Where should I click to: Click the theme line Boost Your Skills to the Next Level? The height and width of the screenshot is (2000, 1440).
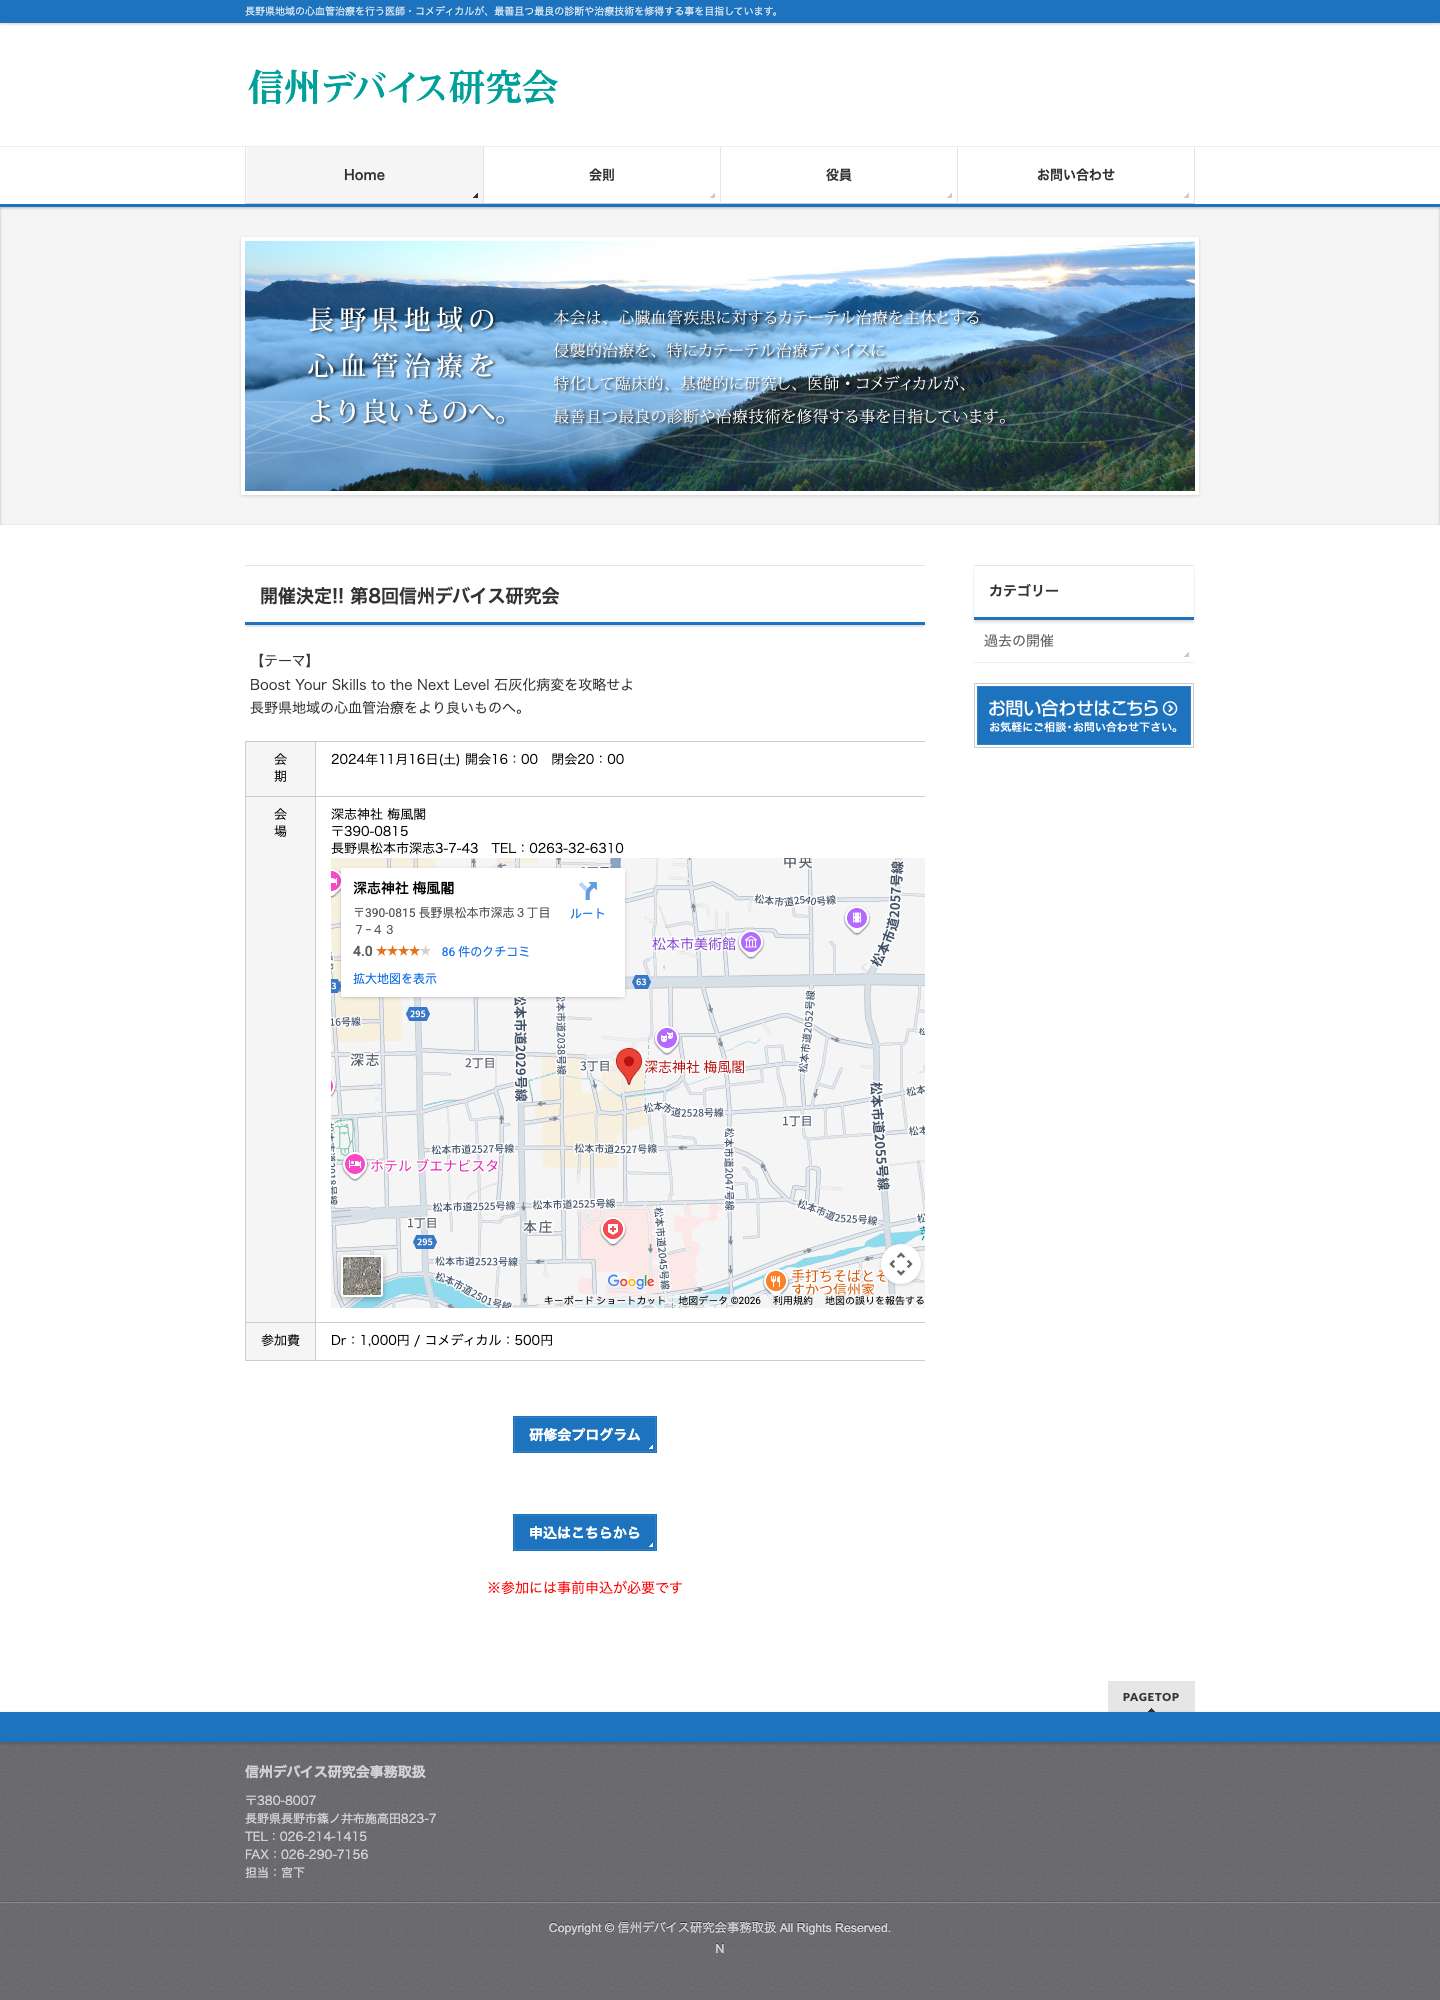click(370, 685)
